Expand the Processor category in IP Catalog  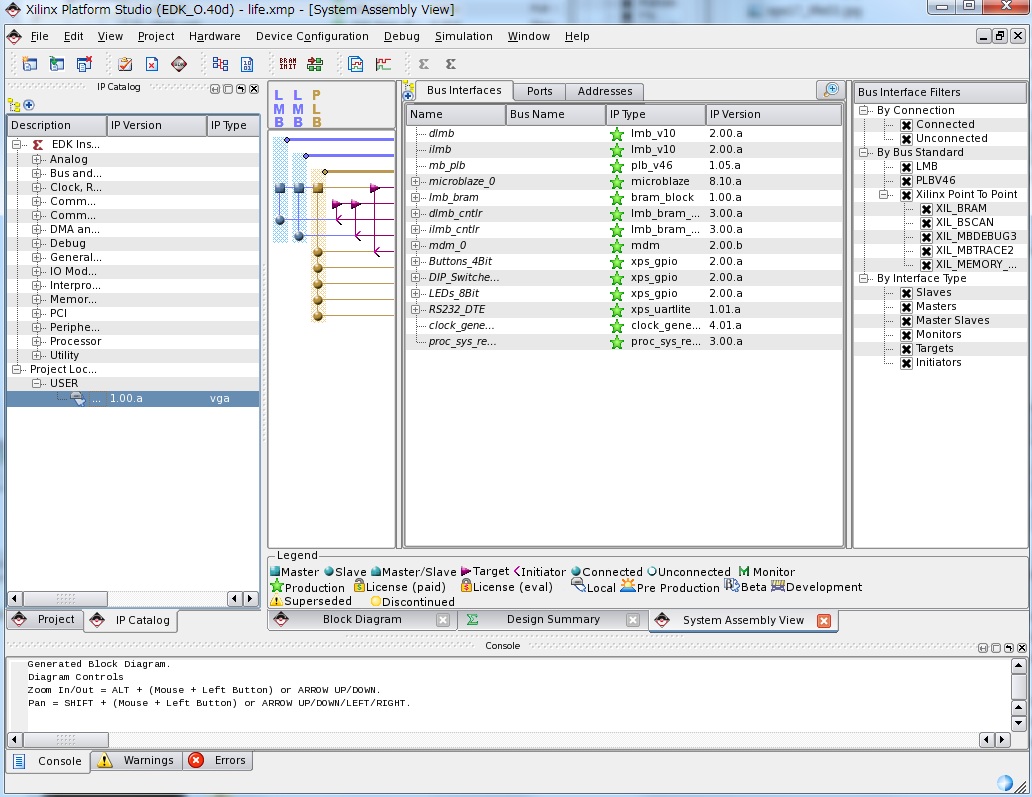[x=37, y=342]
